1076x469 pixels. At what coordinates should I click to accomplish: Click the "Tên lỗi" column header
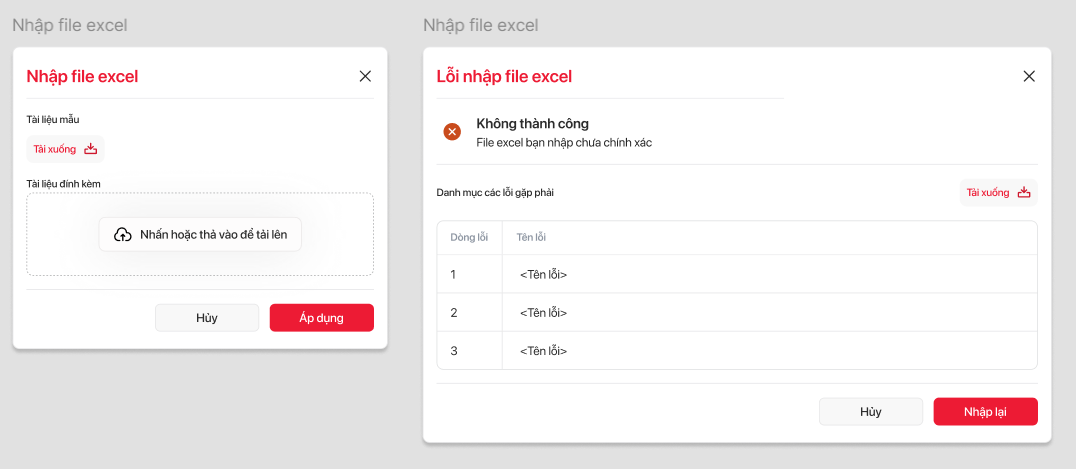pos(531,237)
